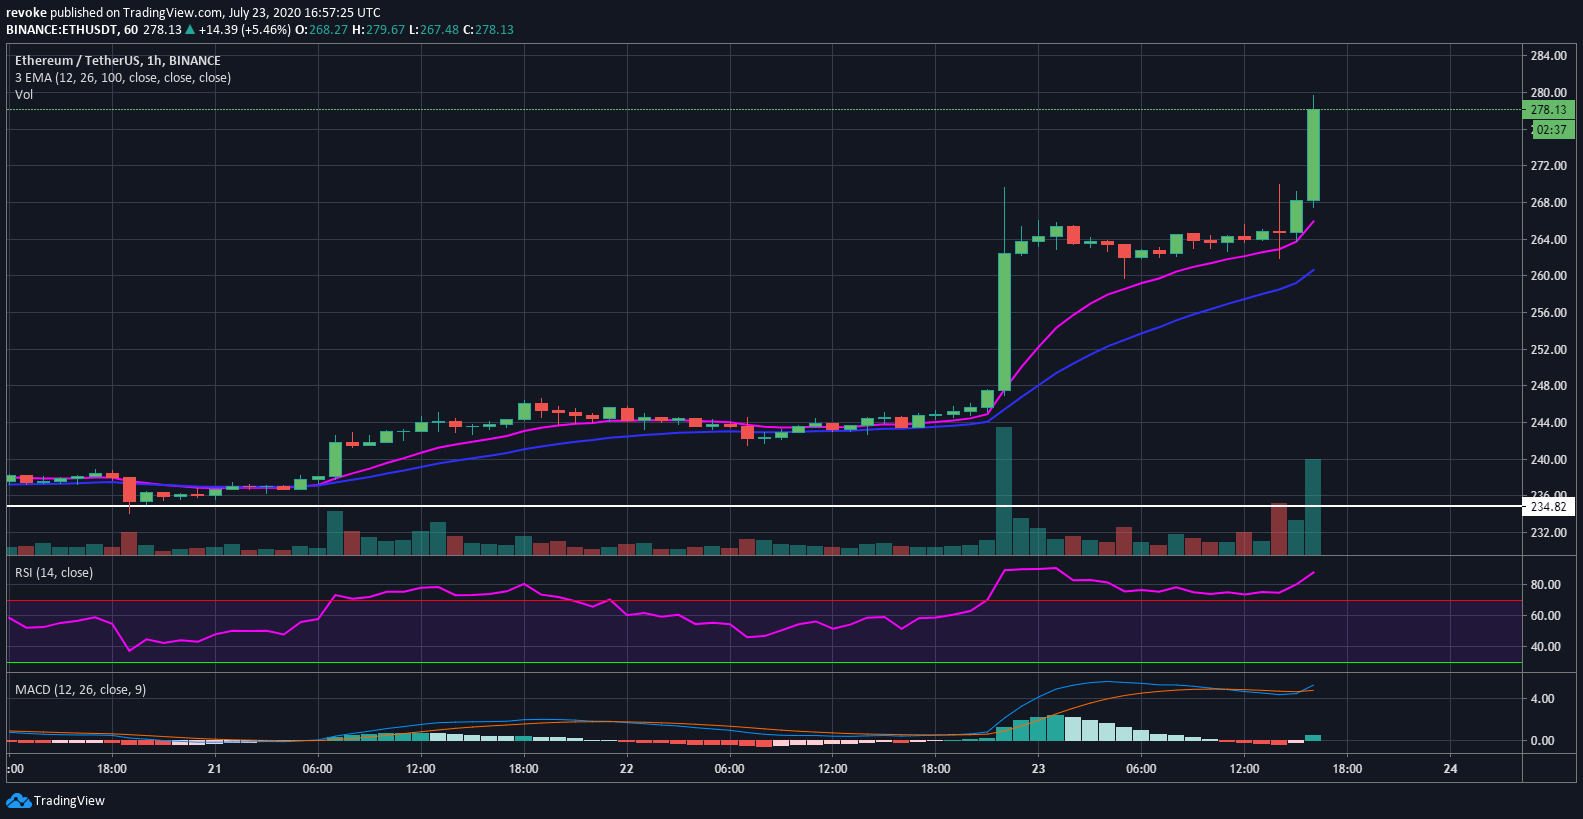Click the Vol indicator label
1583x819 pixels.
click(24, 94)
